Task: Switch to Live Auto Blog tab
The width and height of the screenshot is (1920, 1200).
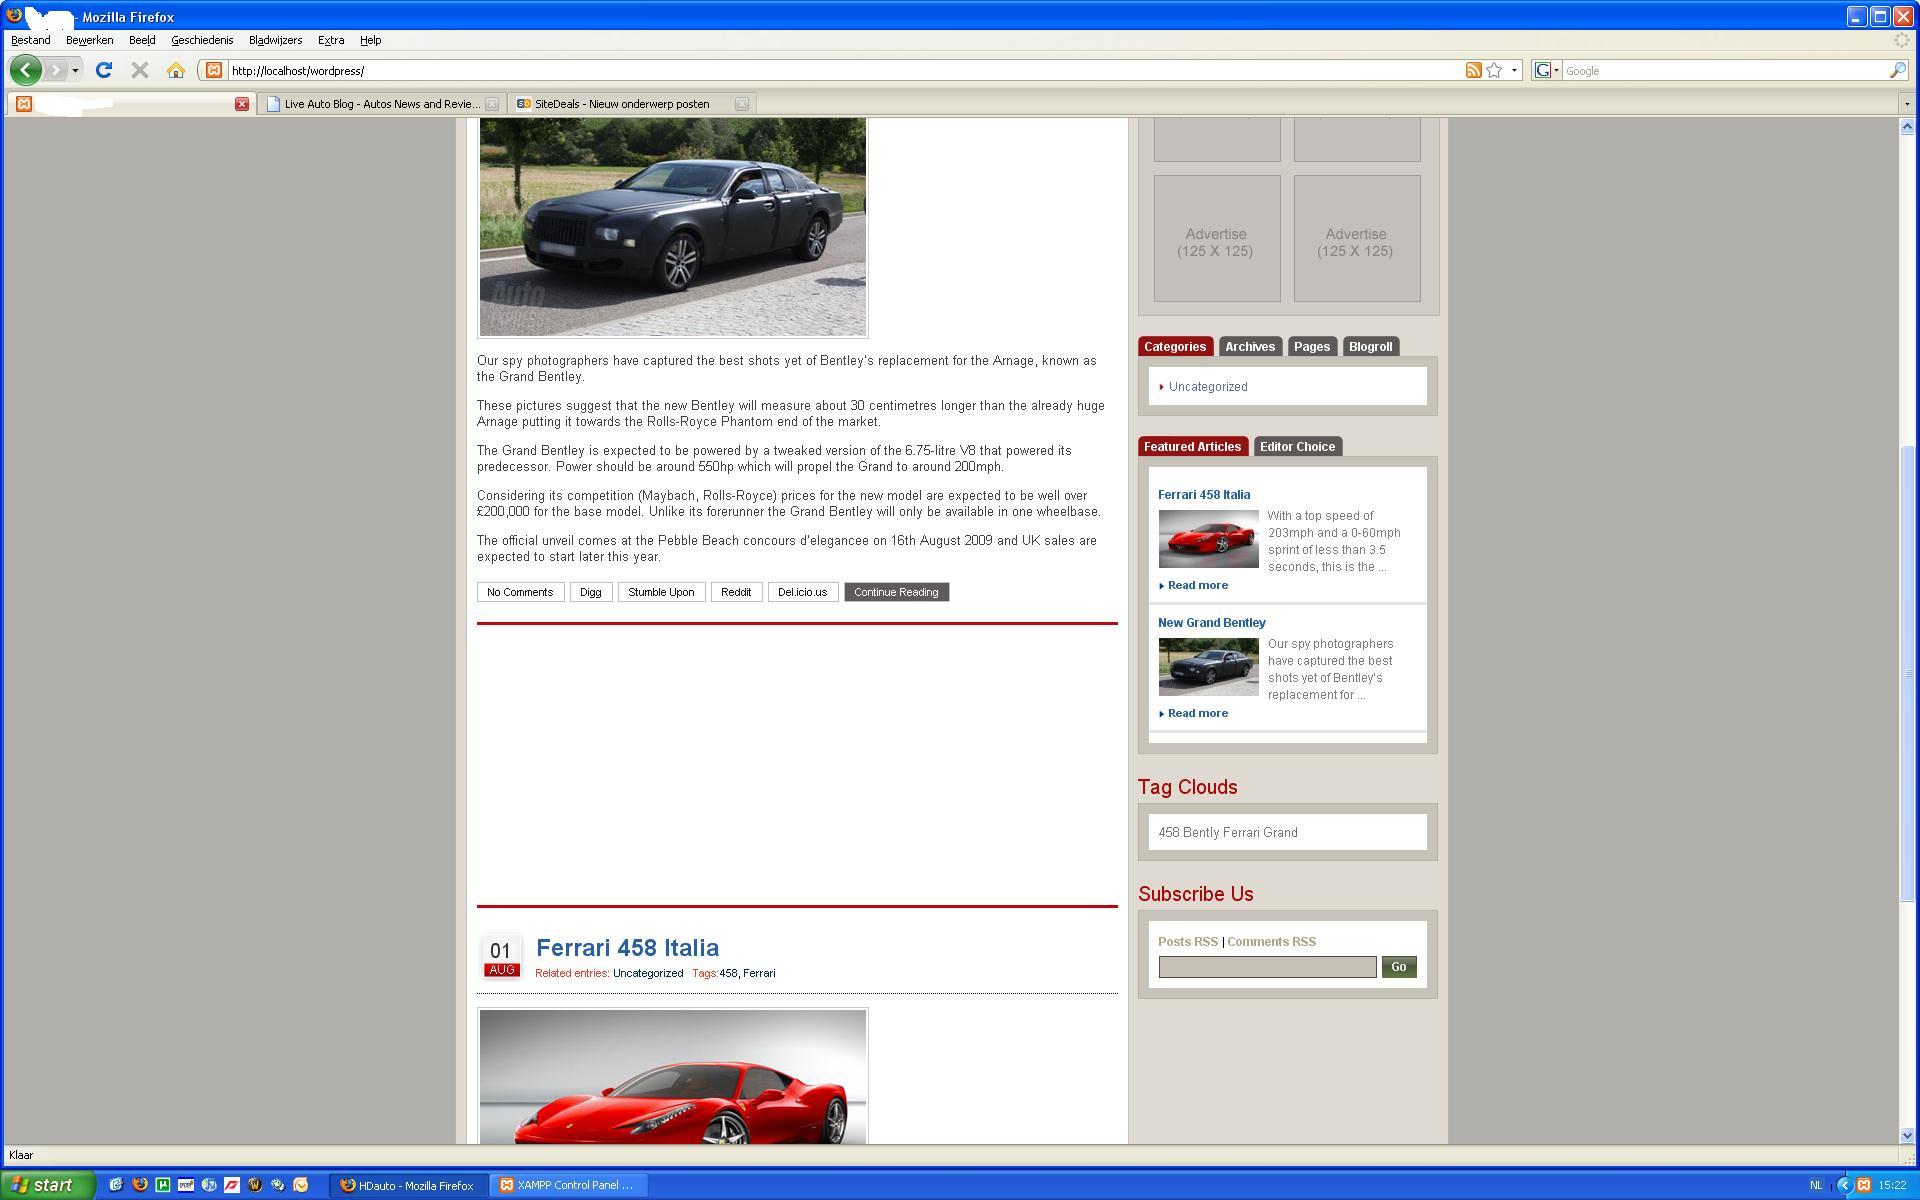Action: click(381, 104)
